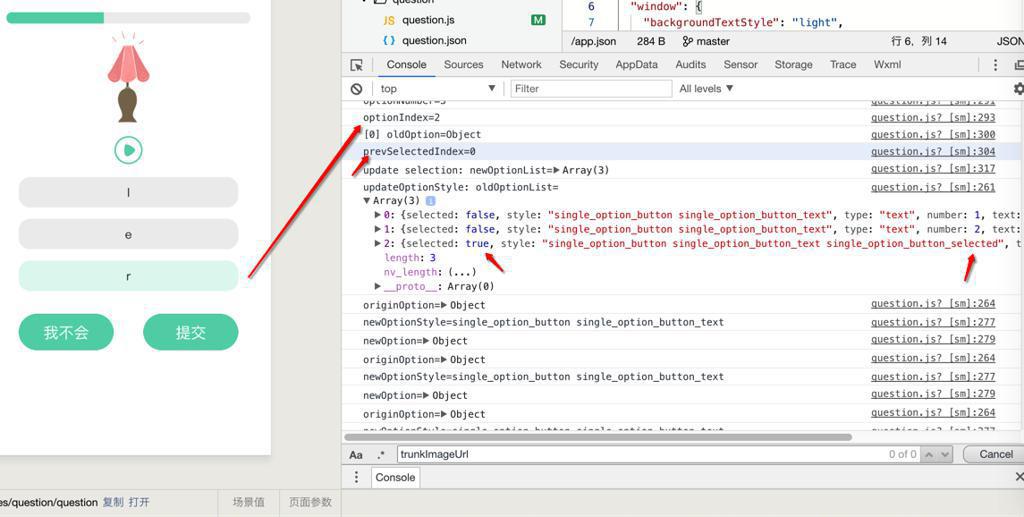The width and height of the screenshot is (1024, 517).
Task: Cancel the console search
Action: 996,454
